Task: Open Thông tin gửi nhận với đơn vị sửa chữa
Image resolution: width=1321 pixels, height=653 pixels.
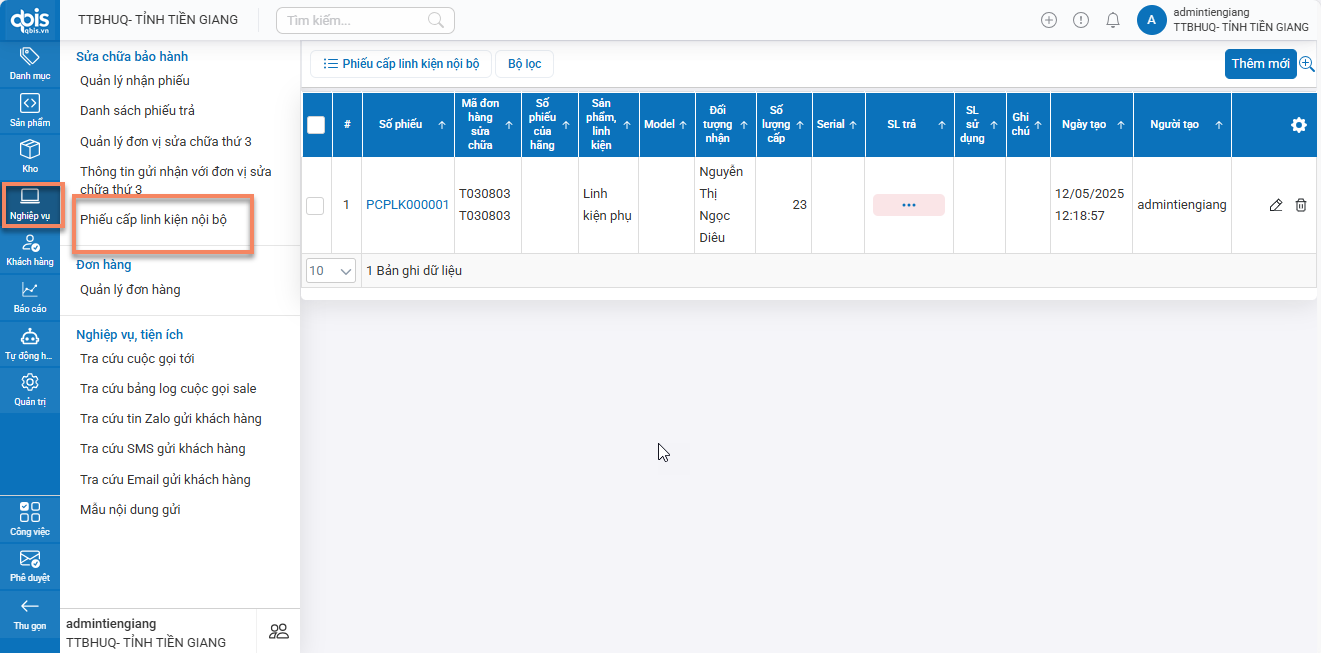Action: (176, 180)
